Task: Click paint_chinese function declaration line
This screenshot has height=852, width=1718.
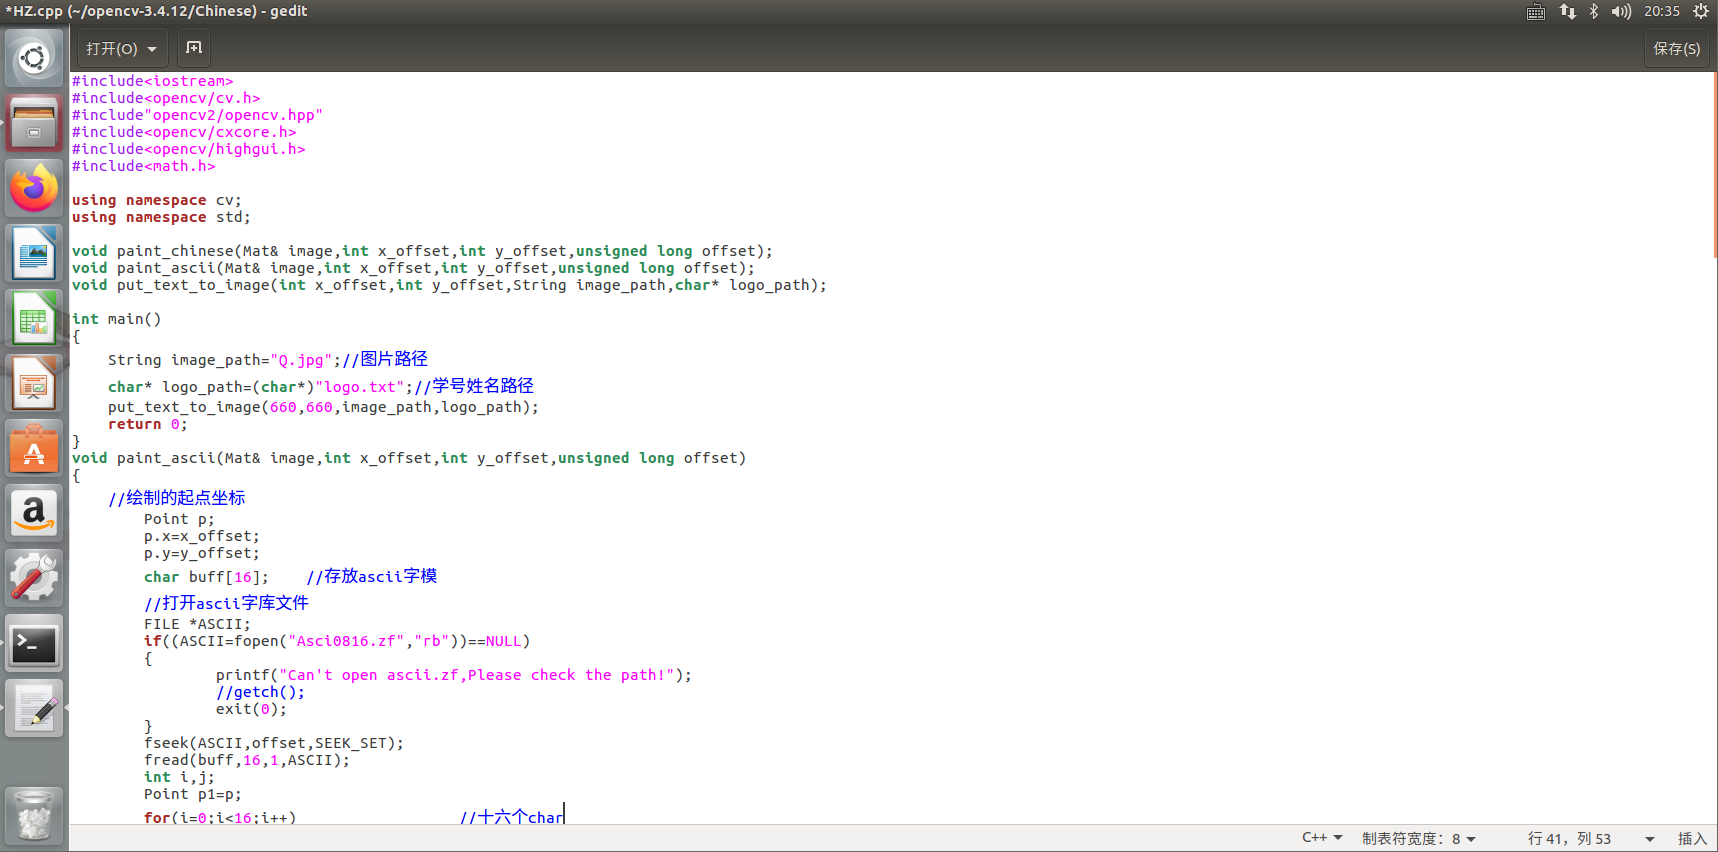Action: [x=422, y=251]
